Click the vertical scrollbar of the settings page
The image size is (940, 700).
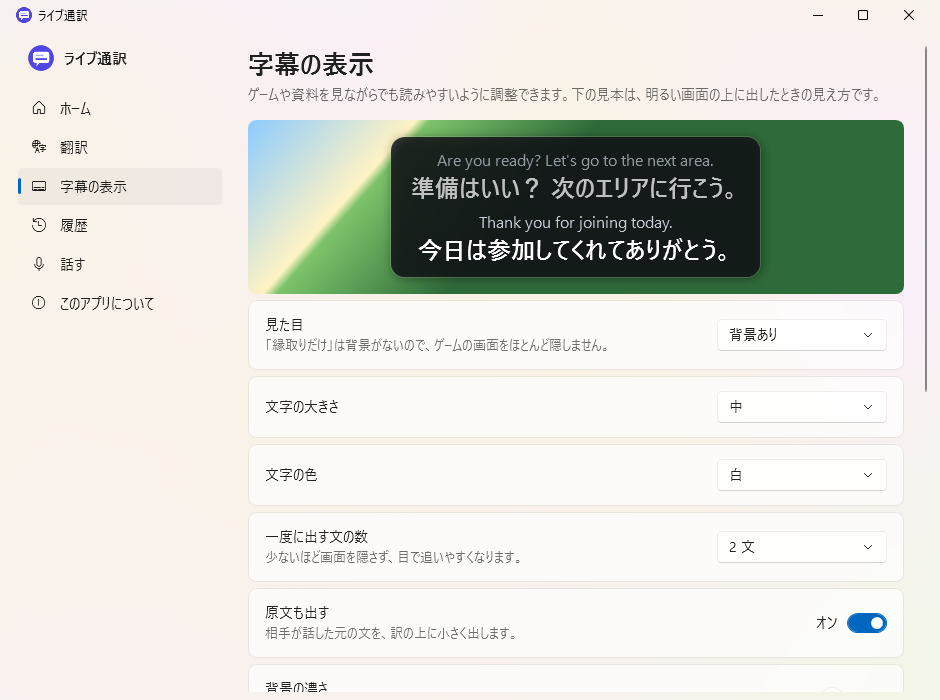(926, 219)
